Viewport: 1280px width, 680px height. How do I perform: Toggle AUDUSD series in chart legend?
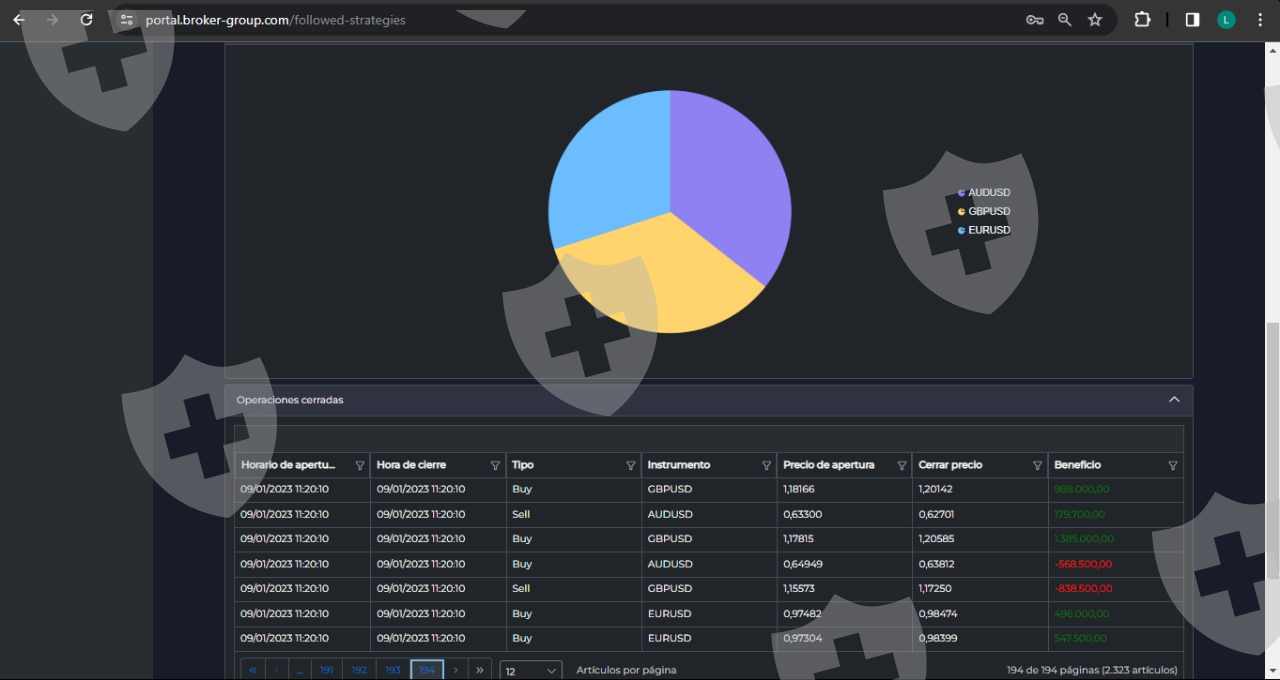point(984,193)
